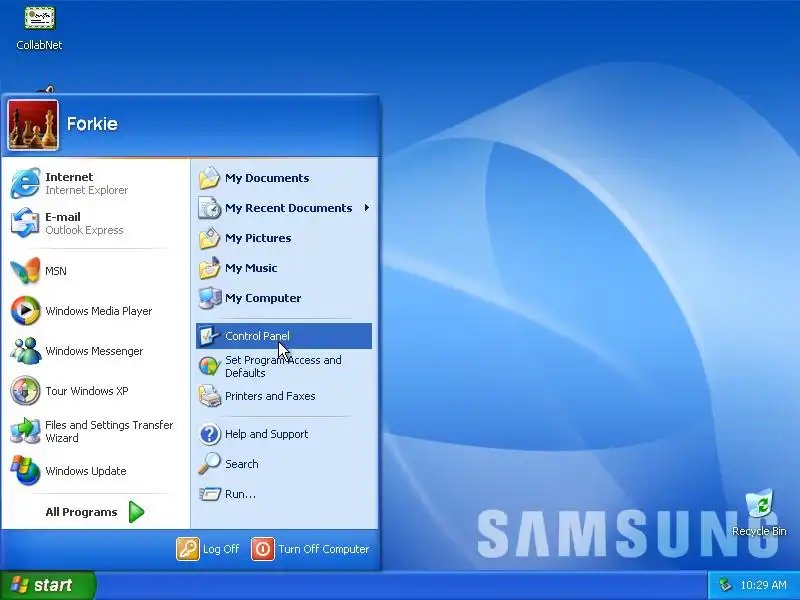The image size is (800, 600).
Task: Choose the Search menu entry
Action: coord(242,464)
